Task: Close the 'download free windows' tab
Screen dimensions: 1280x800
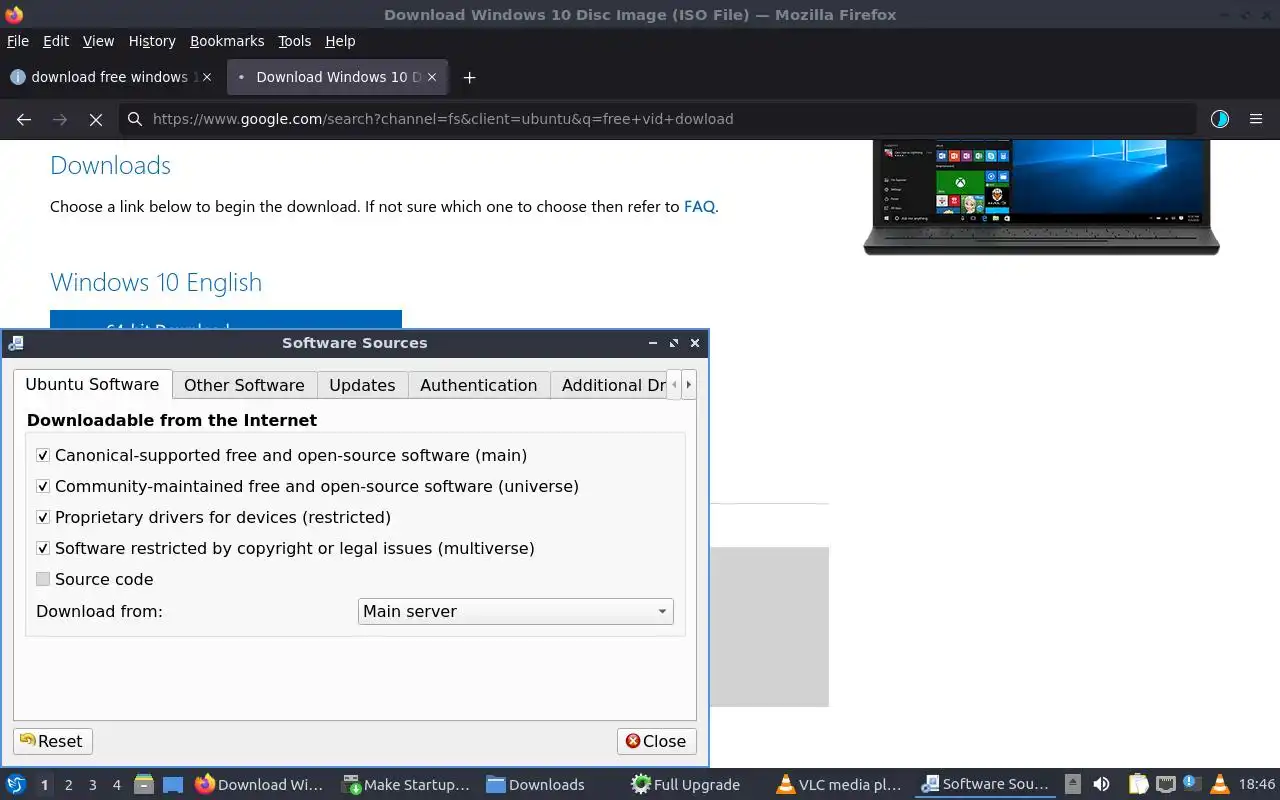Action: pyautogui.click(x=206, y=77)
